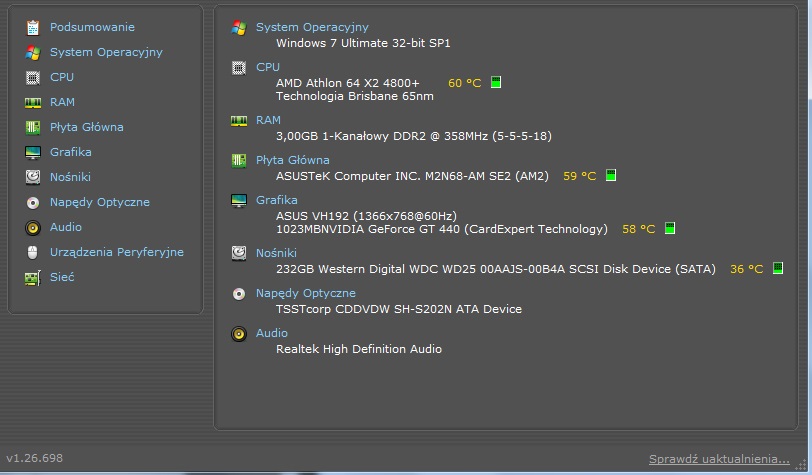The height and width of the screenshot is (475, 812).
Task: Click the green temperature indicator beside 58 °C
Action: [670, 228]
